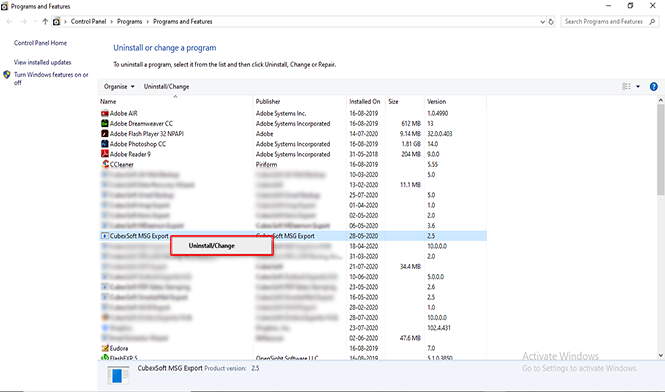Click the Programs and Features breadcrumb
This screenshot has width=665, height=392.
click(x=182, y=22)
